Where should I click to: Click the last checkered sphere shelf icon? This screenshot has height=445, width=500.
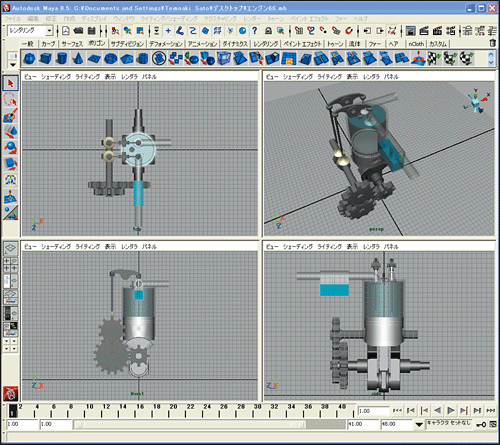[x=467, y=59]
